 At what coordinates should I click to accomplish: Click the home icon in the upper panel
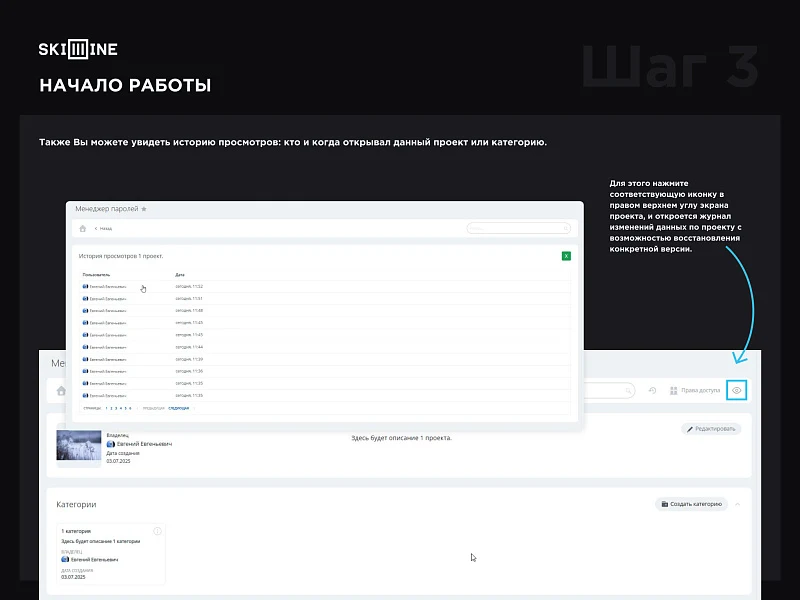(83, 229)
